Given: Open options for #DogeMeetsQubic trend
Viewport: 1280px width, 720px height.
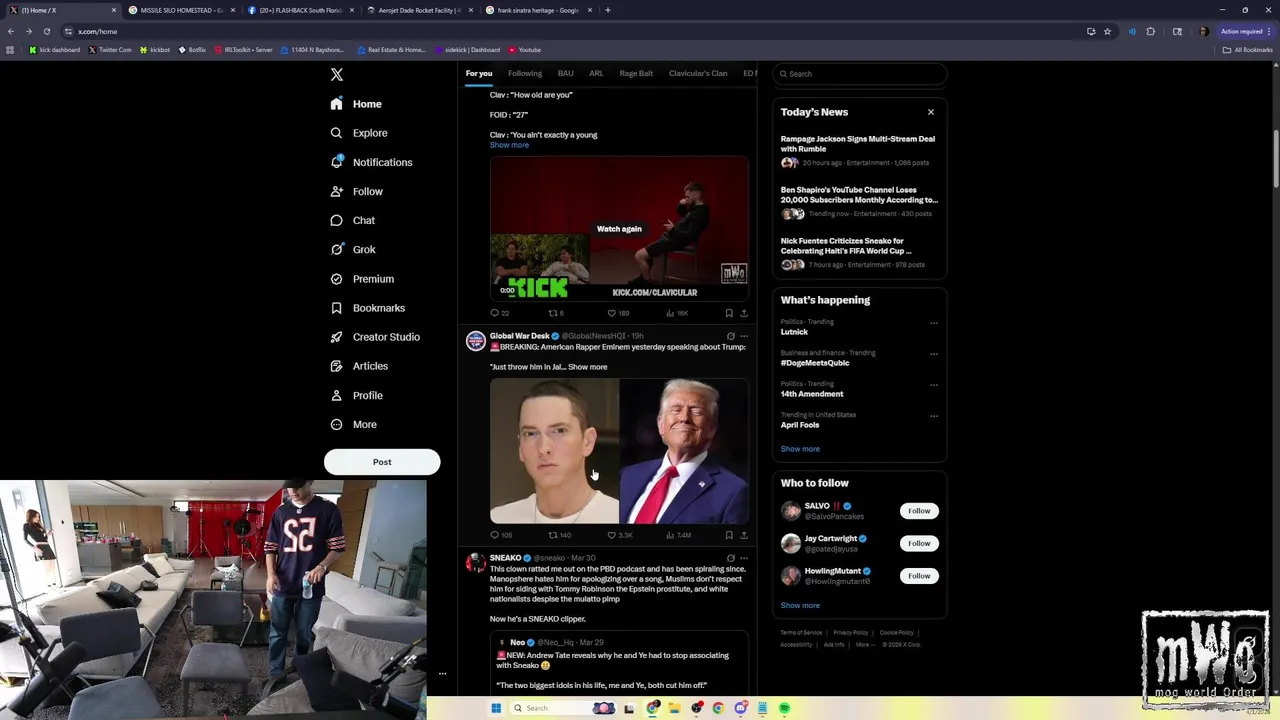Looking at the screenshot, I should coord(934,354).
